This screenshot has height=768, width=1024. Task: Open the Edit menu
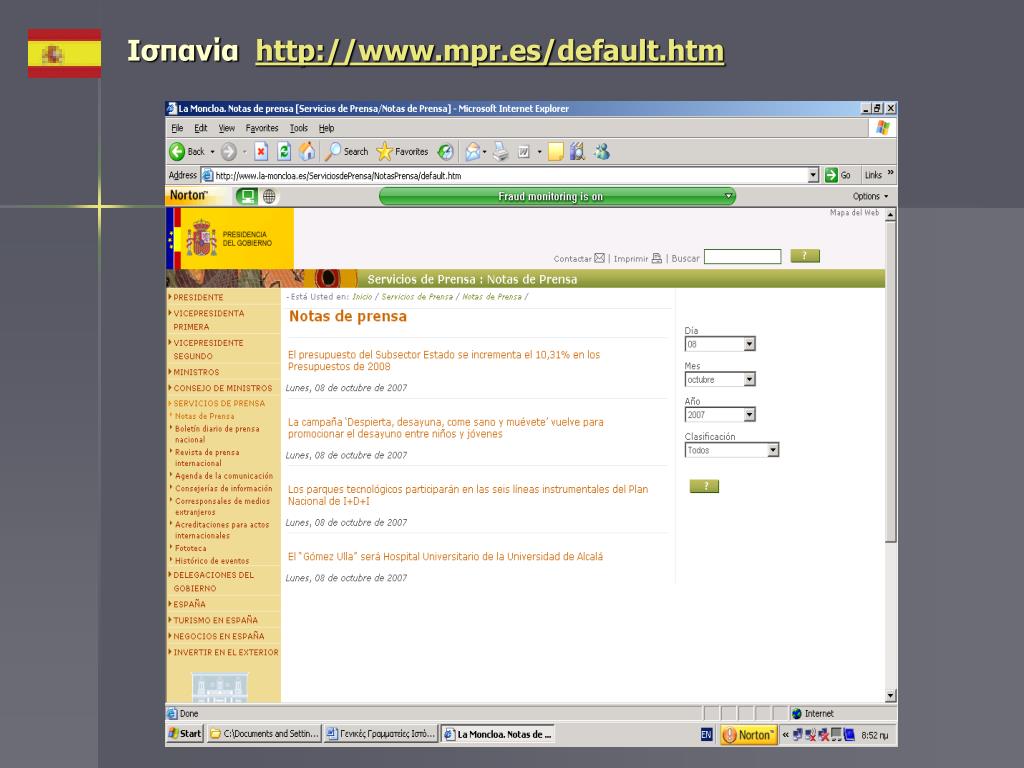(x=200, y=128)
